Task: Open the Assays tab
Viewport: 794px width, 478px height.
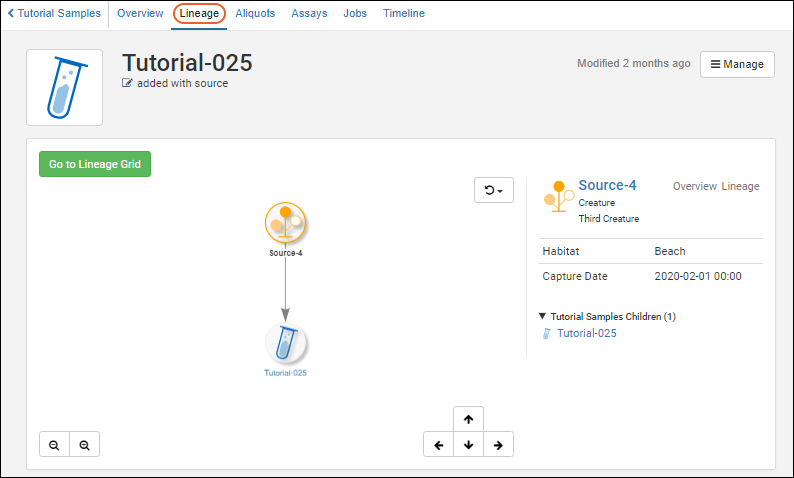Action: point(309,14)
